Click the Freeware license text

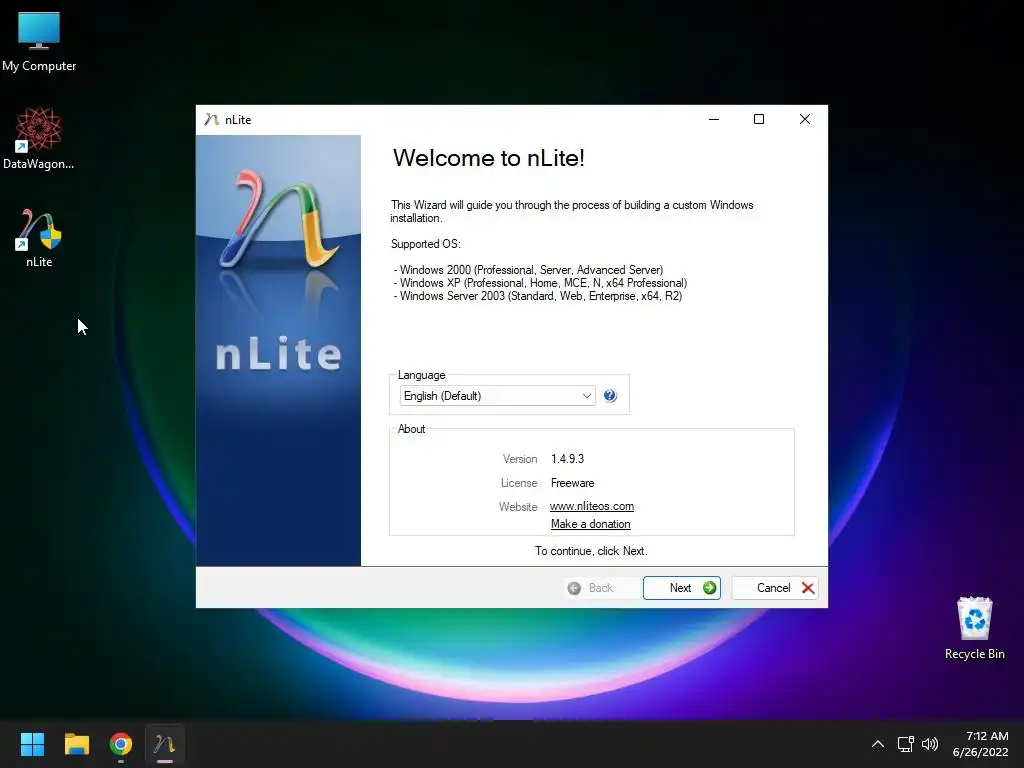click(572, 483)
